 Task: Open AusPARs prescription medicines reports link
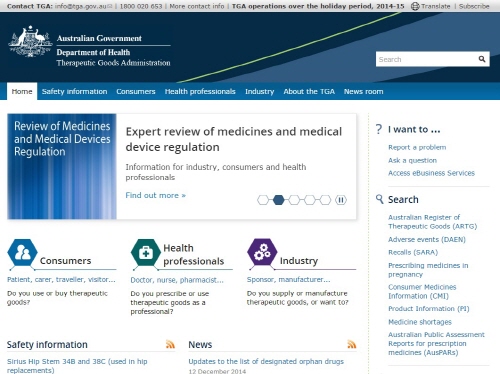click(x=436, y=343)
